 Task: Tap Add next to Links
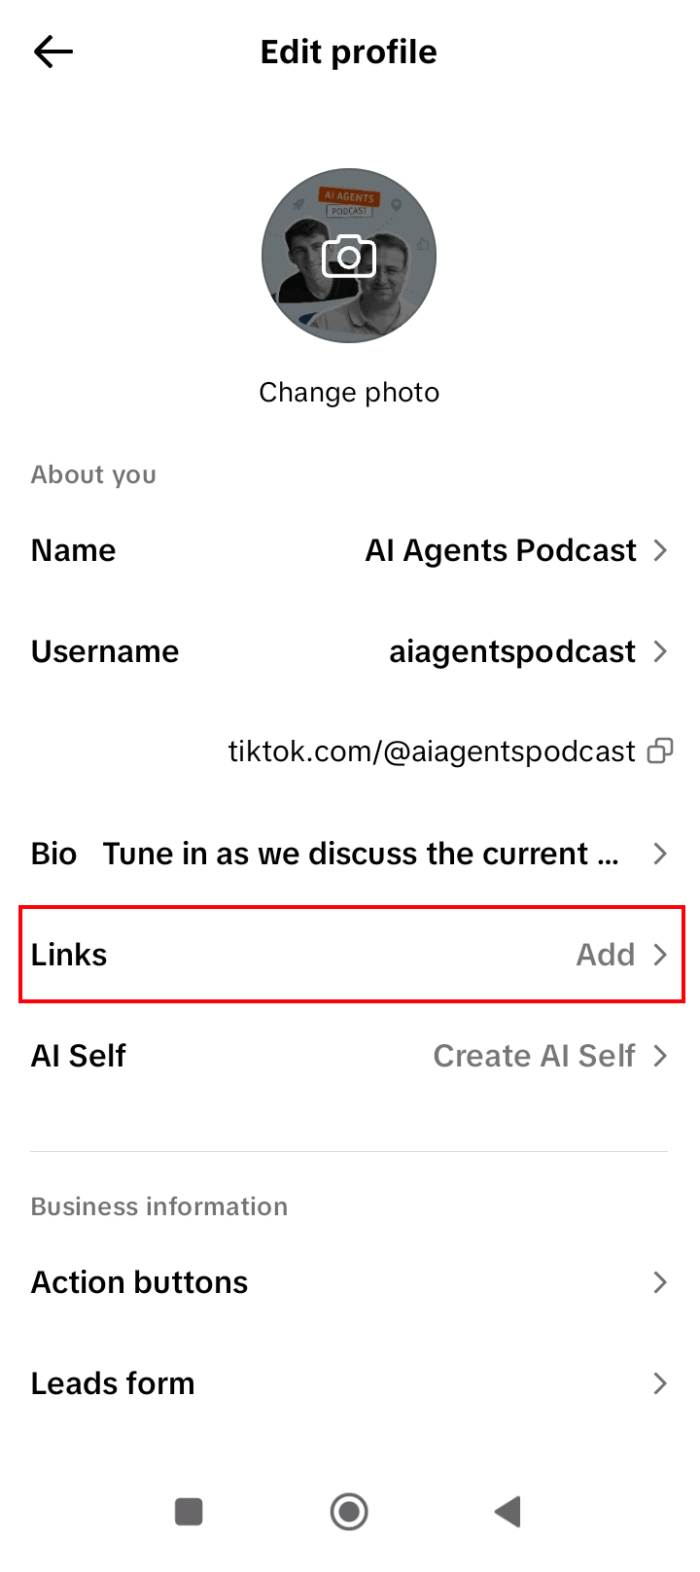click(605, 955)
